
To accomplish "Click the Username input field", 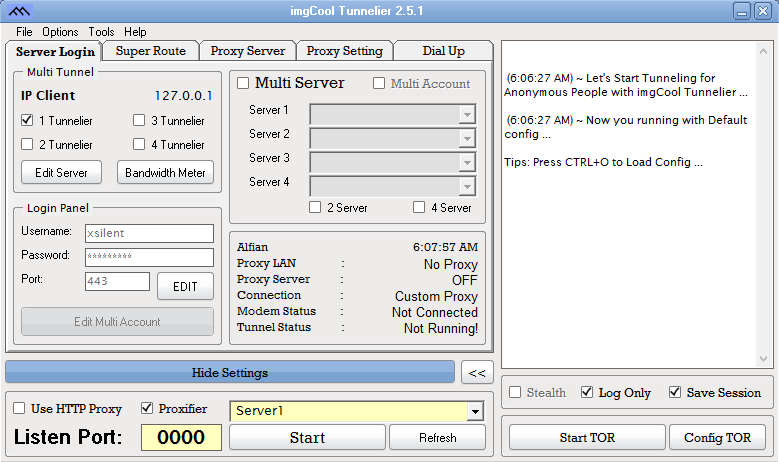I will (149, 233).
